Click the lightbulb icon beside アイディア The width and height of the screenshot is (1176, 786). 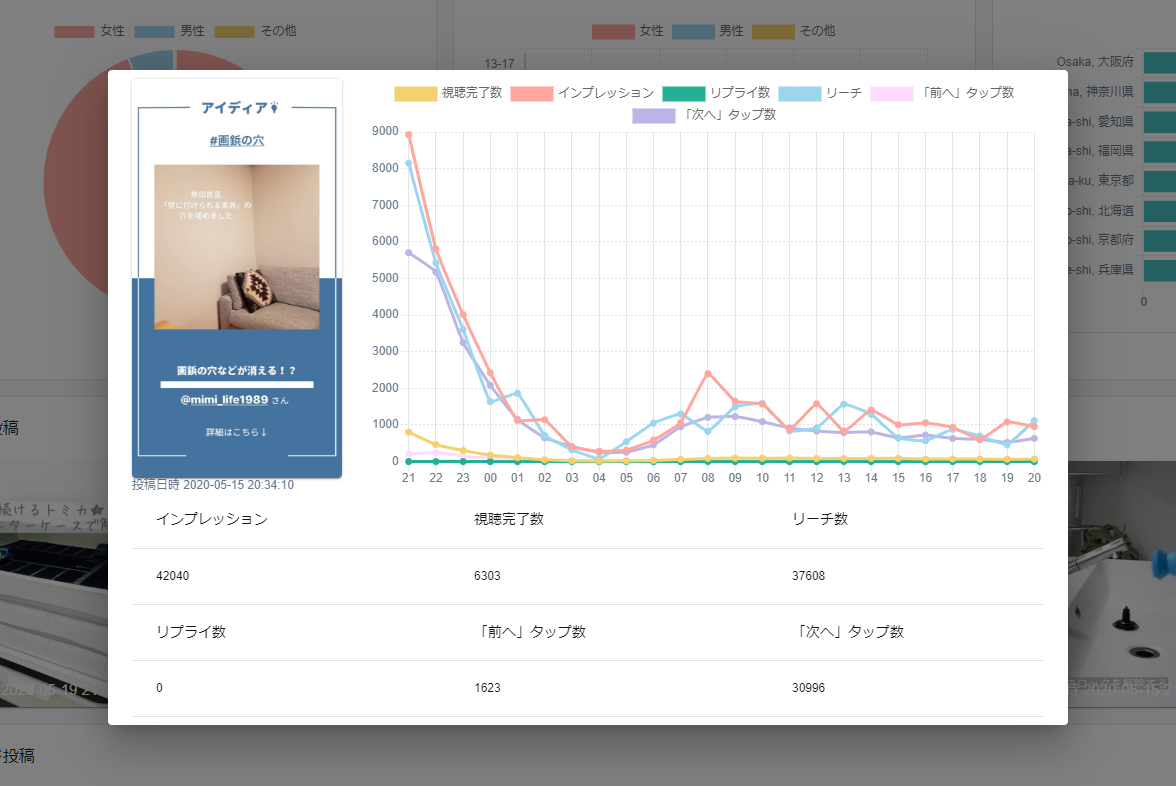pos(274,107)
